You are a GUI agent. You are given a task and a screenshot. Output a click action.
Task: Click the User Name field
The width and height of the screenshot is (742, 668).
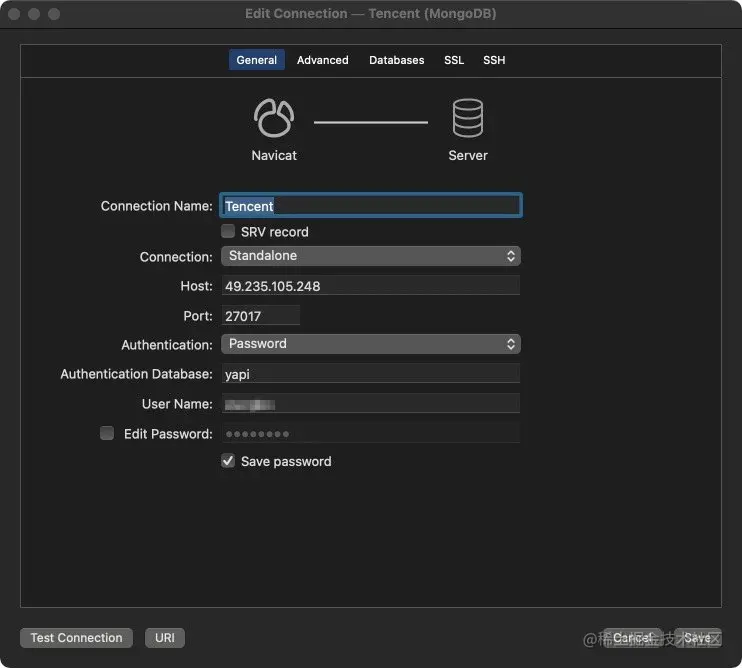[371, 404]
